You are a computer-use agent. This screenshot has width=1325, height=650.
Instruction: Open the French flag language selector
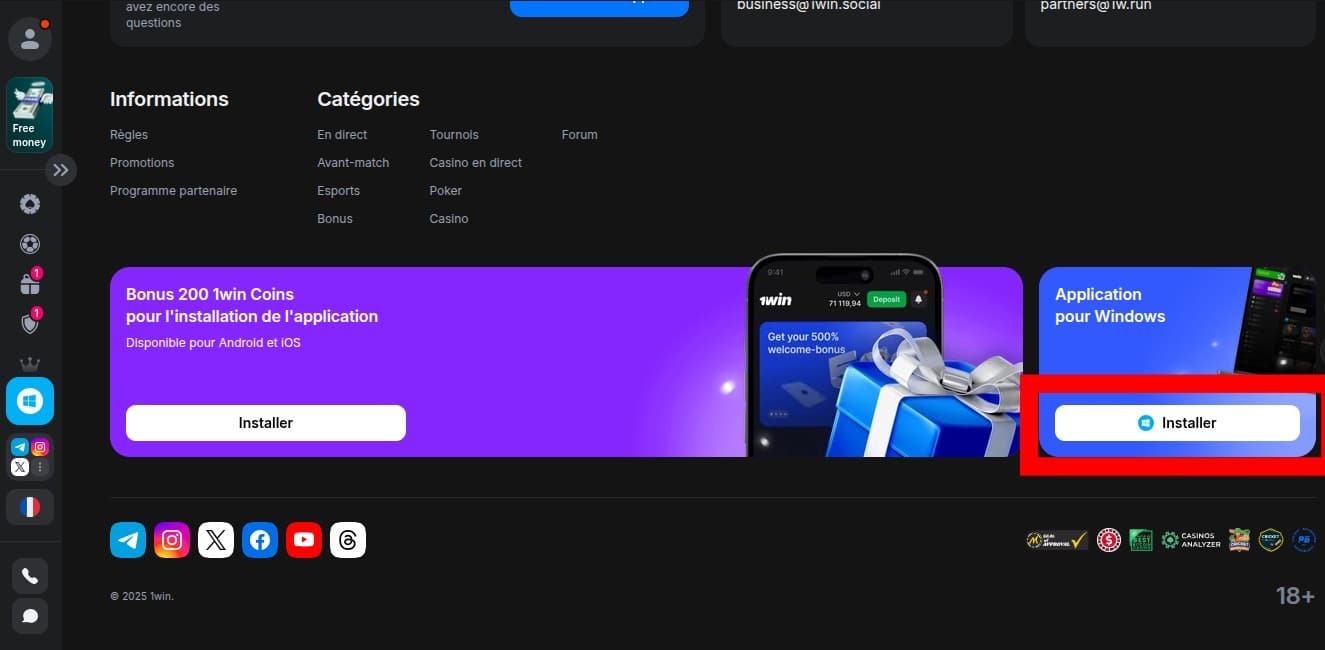[x=30, y=507]
